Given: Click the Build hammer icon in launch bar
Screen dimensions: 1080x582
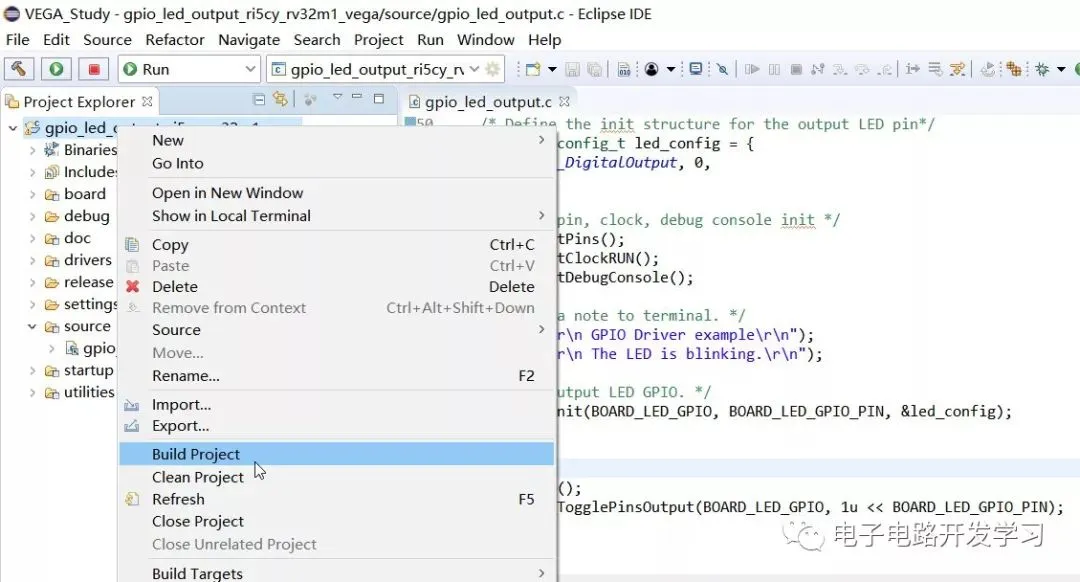Looking at the screenshot, I should coord(19,69).
